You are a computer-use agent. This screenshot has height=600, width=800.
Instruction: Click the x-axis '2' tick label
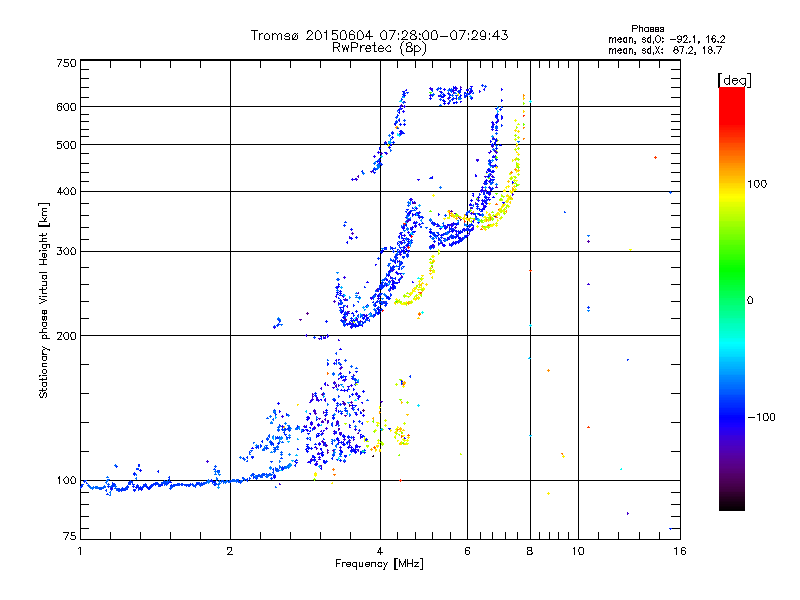(230, 551)
